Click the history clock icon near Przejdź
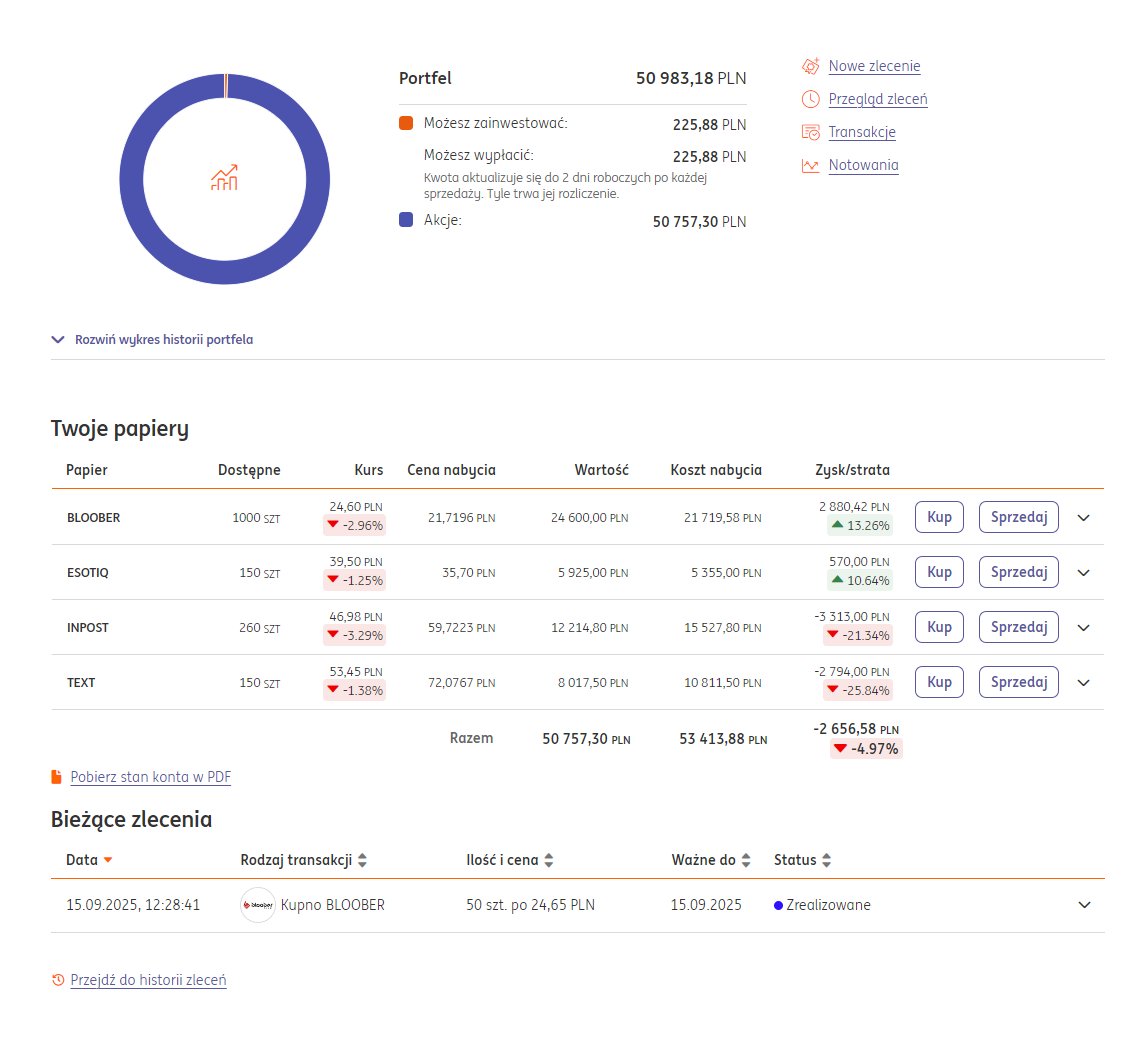Image resolution: width=1139 pixels, height=1050 pixels. [x=58, y=980]
